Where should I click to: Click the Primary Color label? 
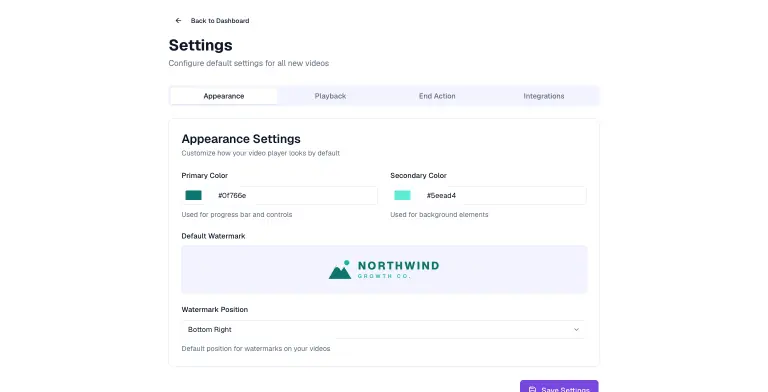click(x=205, y=175)
